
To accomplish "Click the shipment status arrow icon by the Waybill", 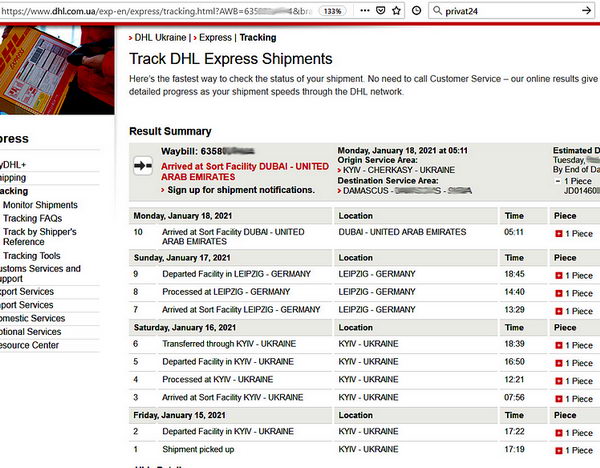I will (143, 166).
